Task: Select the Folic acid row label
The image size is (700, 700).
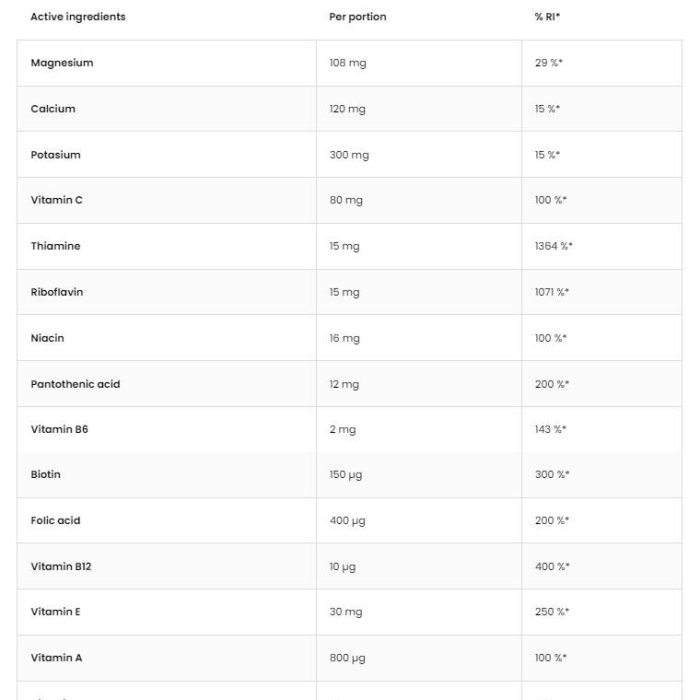Action: point(55,521)
